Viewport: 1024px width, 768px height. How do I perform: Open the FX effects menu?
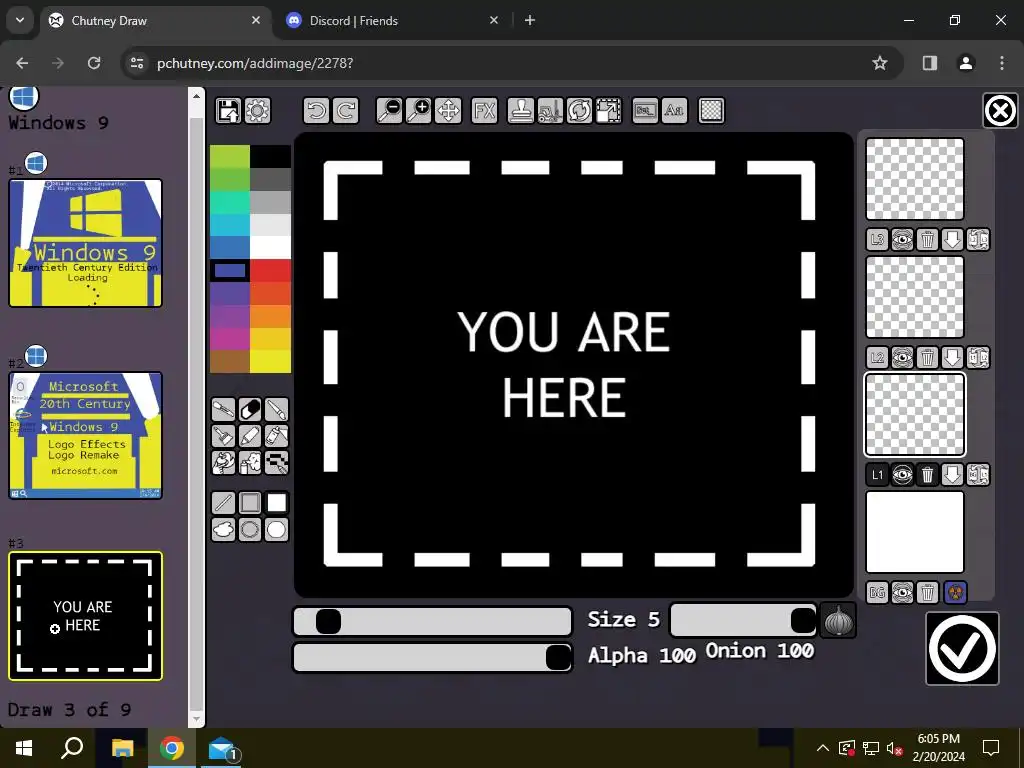485,110
